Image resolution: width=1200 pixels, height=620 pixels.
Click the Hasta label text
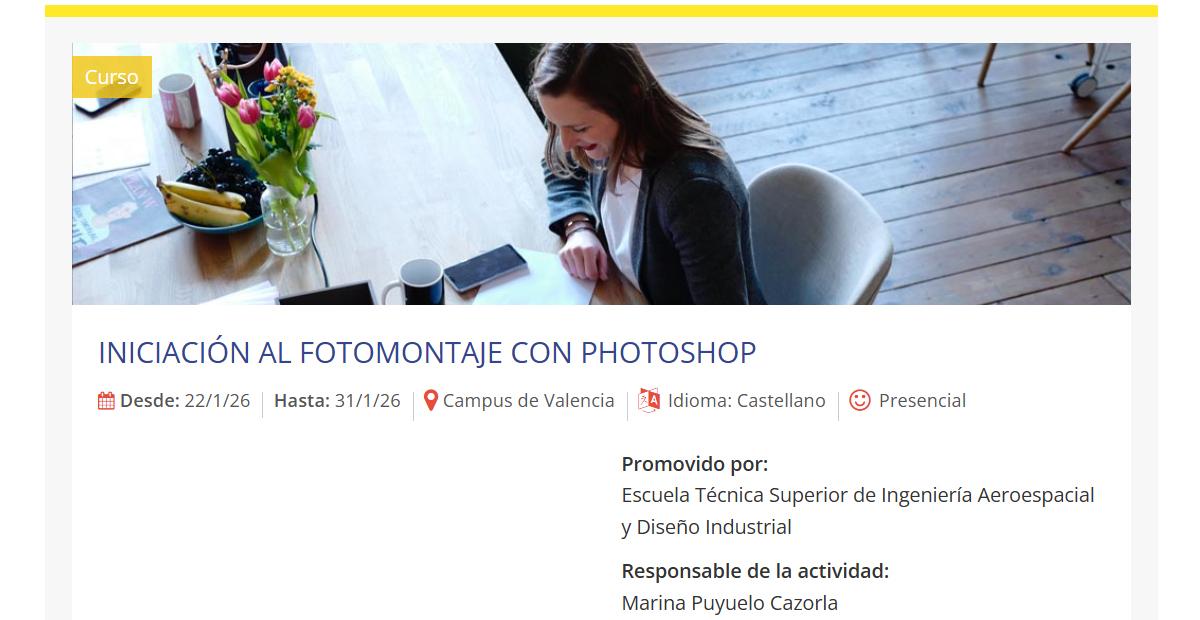pyautogui.click(x=302, y=401)
